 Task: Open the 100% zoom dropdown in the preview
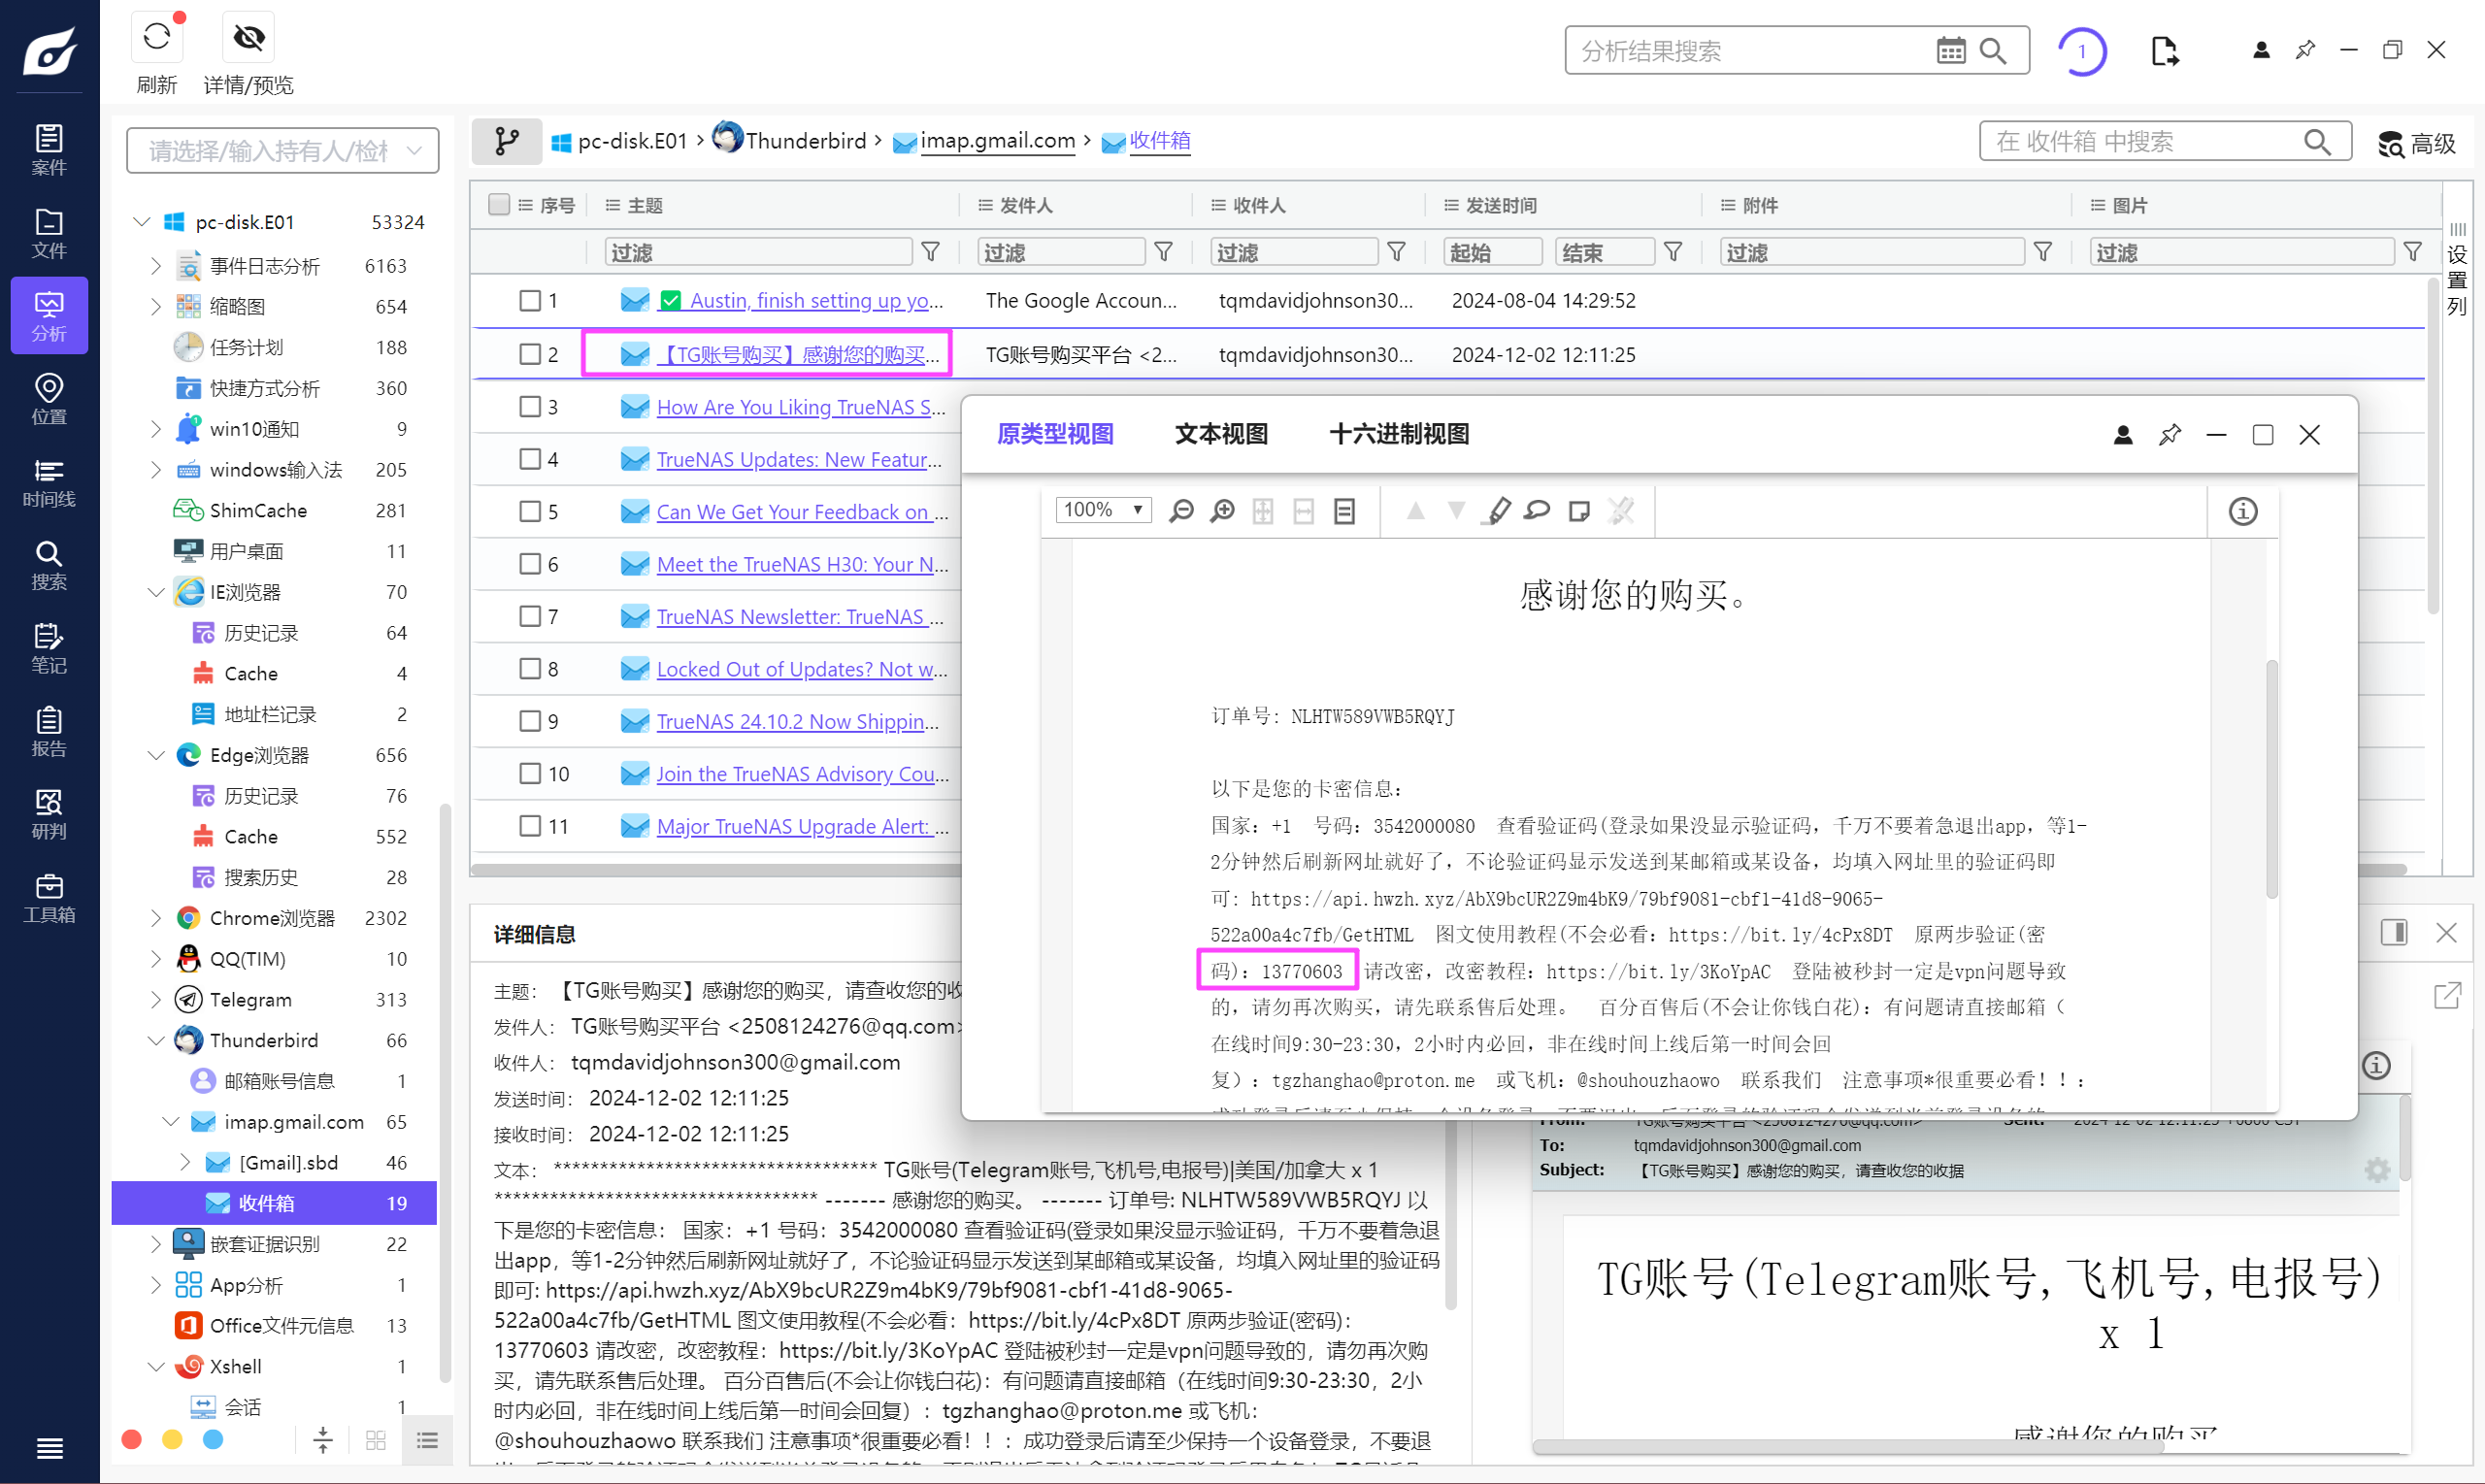[x=1103, y=510]
